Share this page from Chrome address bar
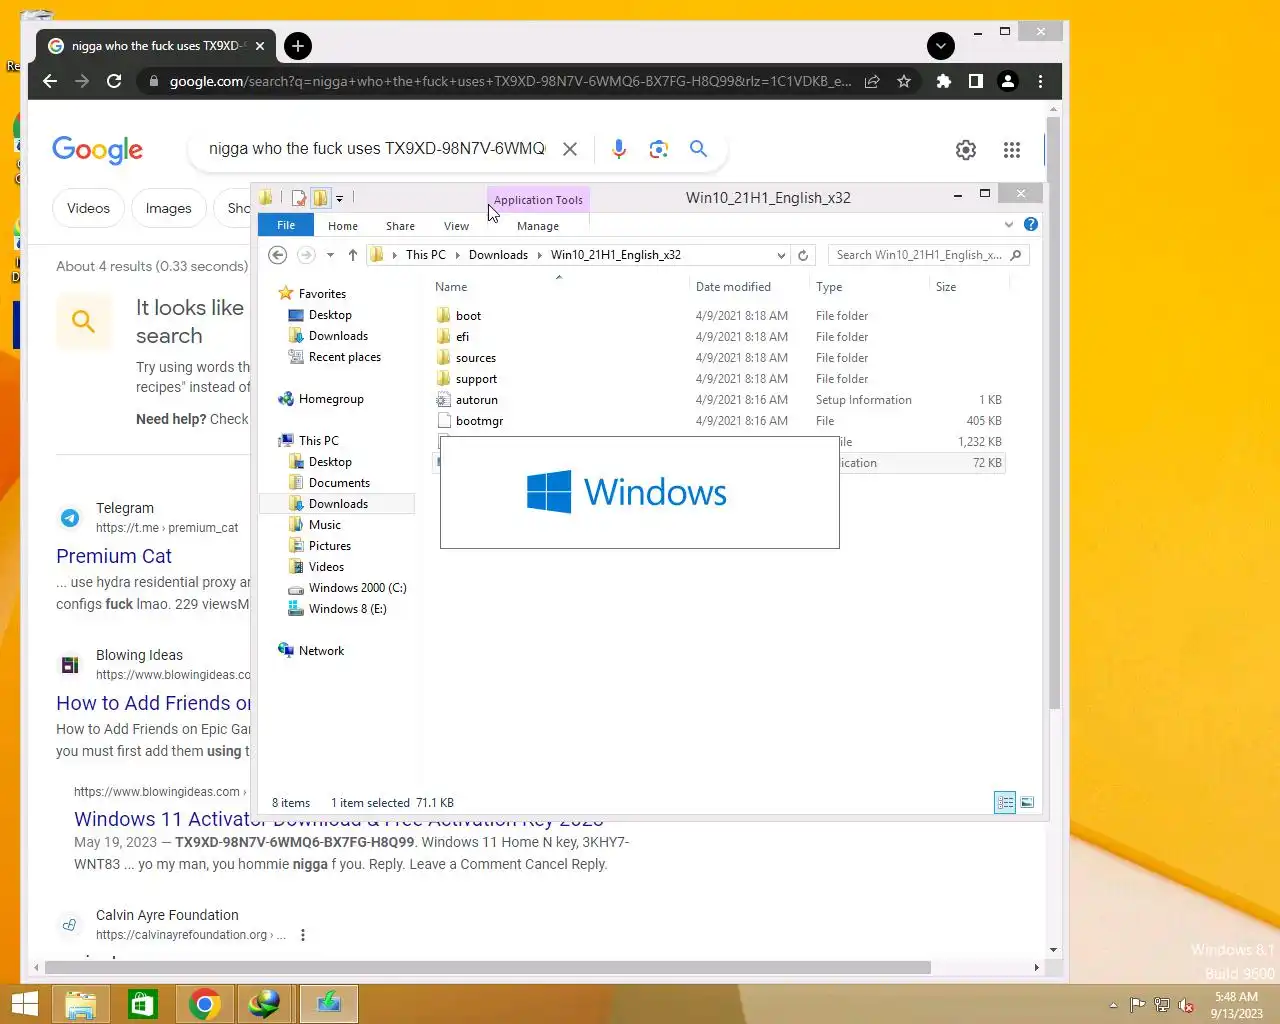Viewport: 1280px width, 1024px height. 872,81
